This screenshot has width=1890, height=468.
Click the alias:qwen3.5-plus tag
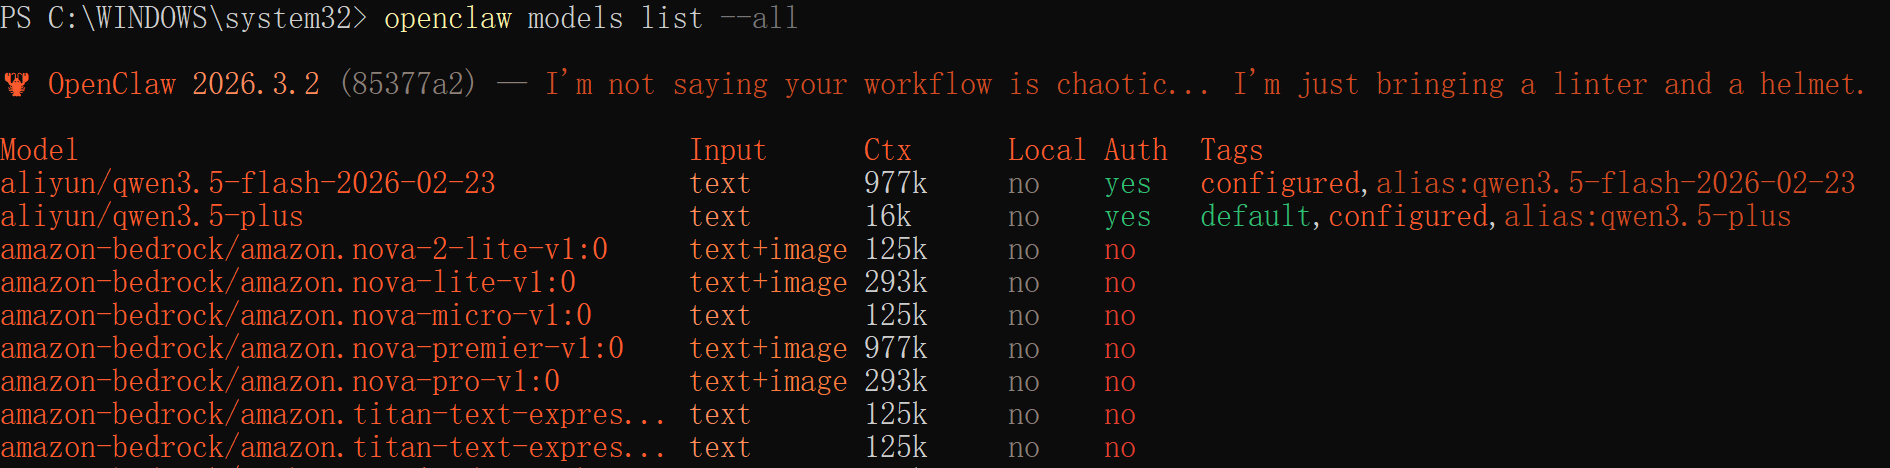pyautogui.click(x=1647, y=217)
